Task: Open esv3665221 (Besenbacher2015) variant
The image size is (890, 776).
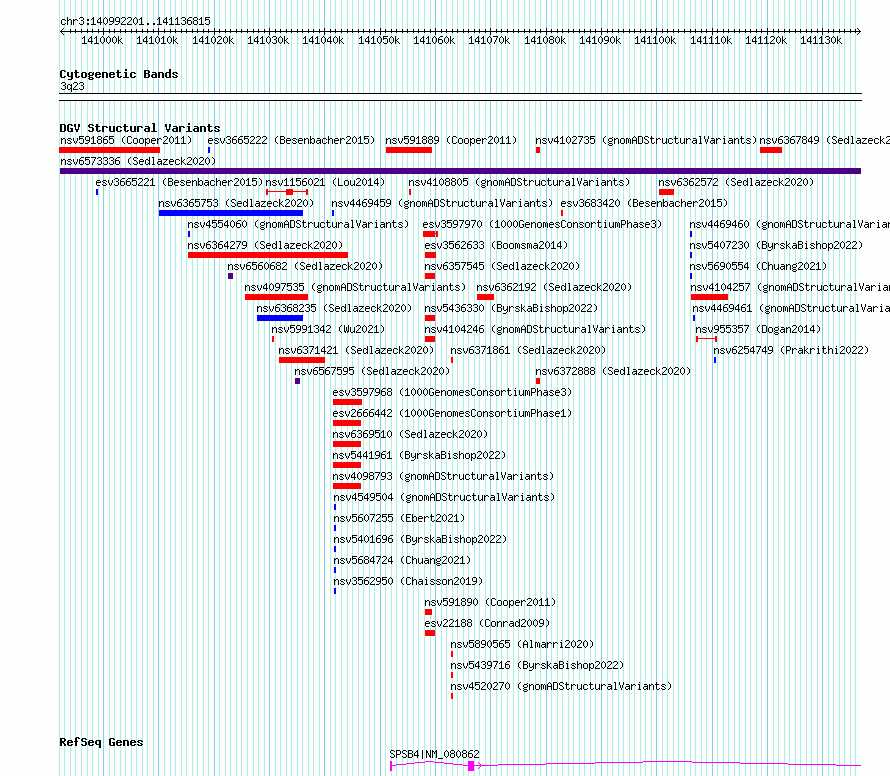Action: click(179, 182)
